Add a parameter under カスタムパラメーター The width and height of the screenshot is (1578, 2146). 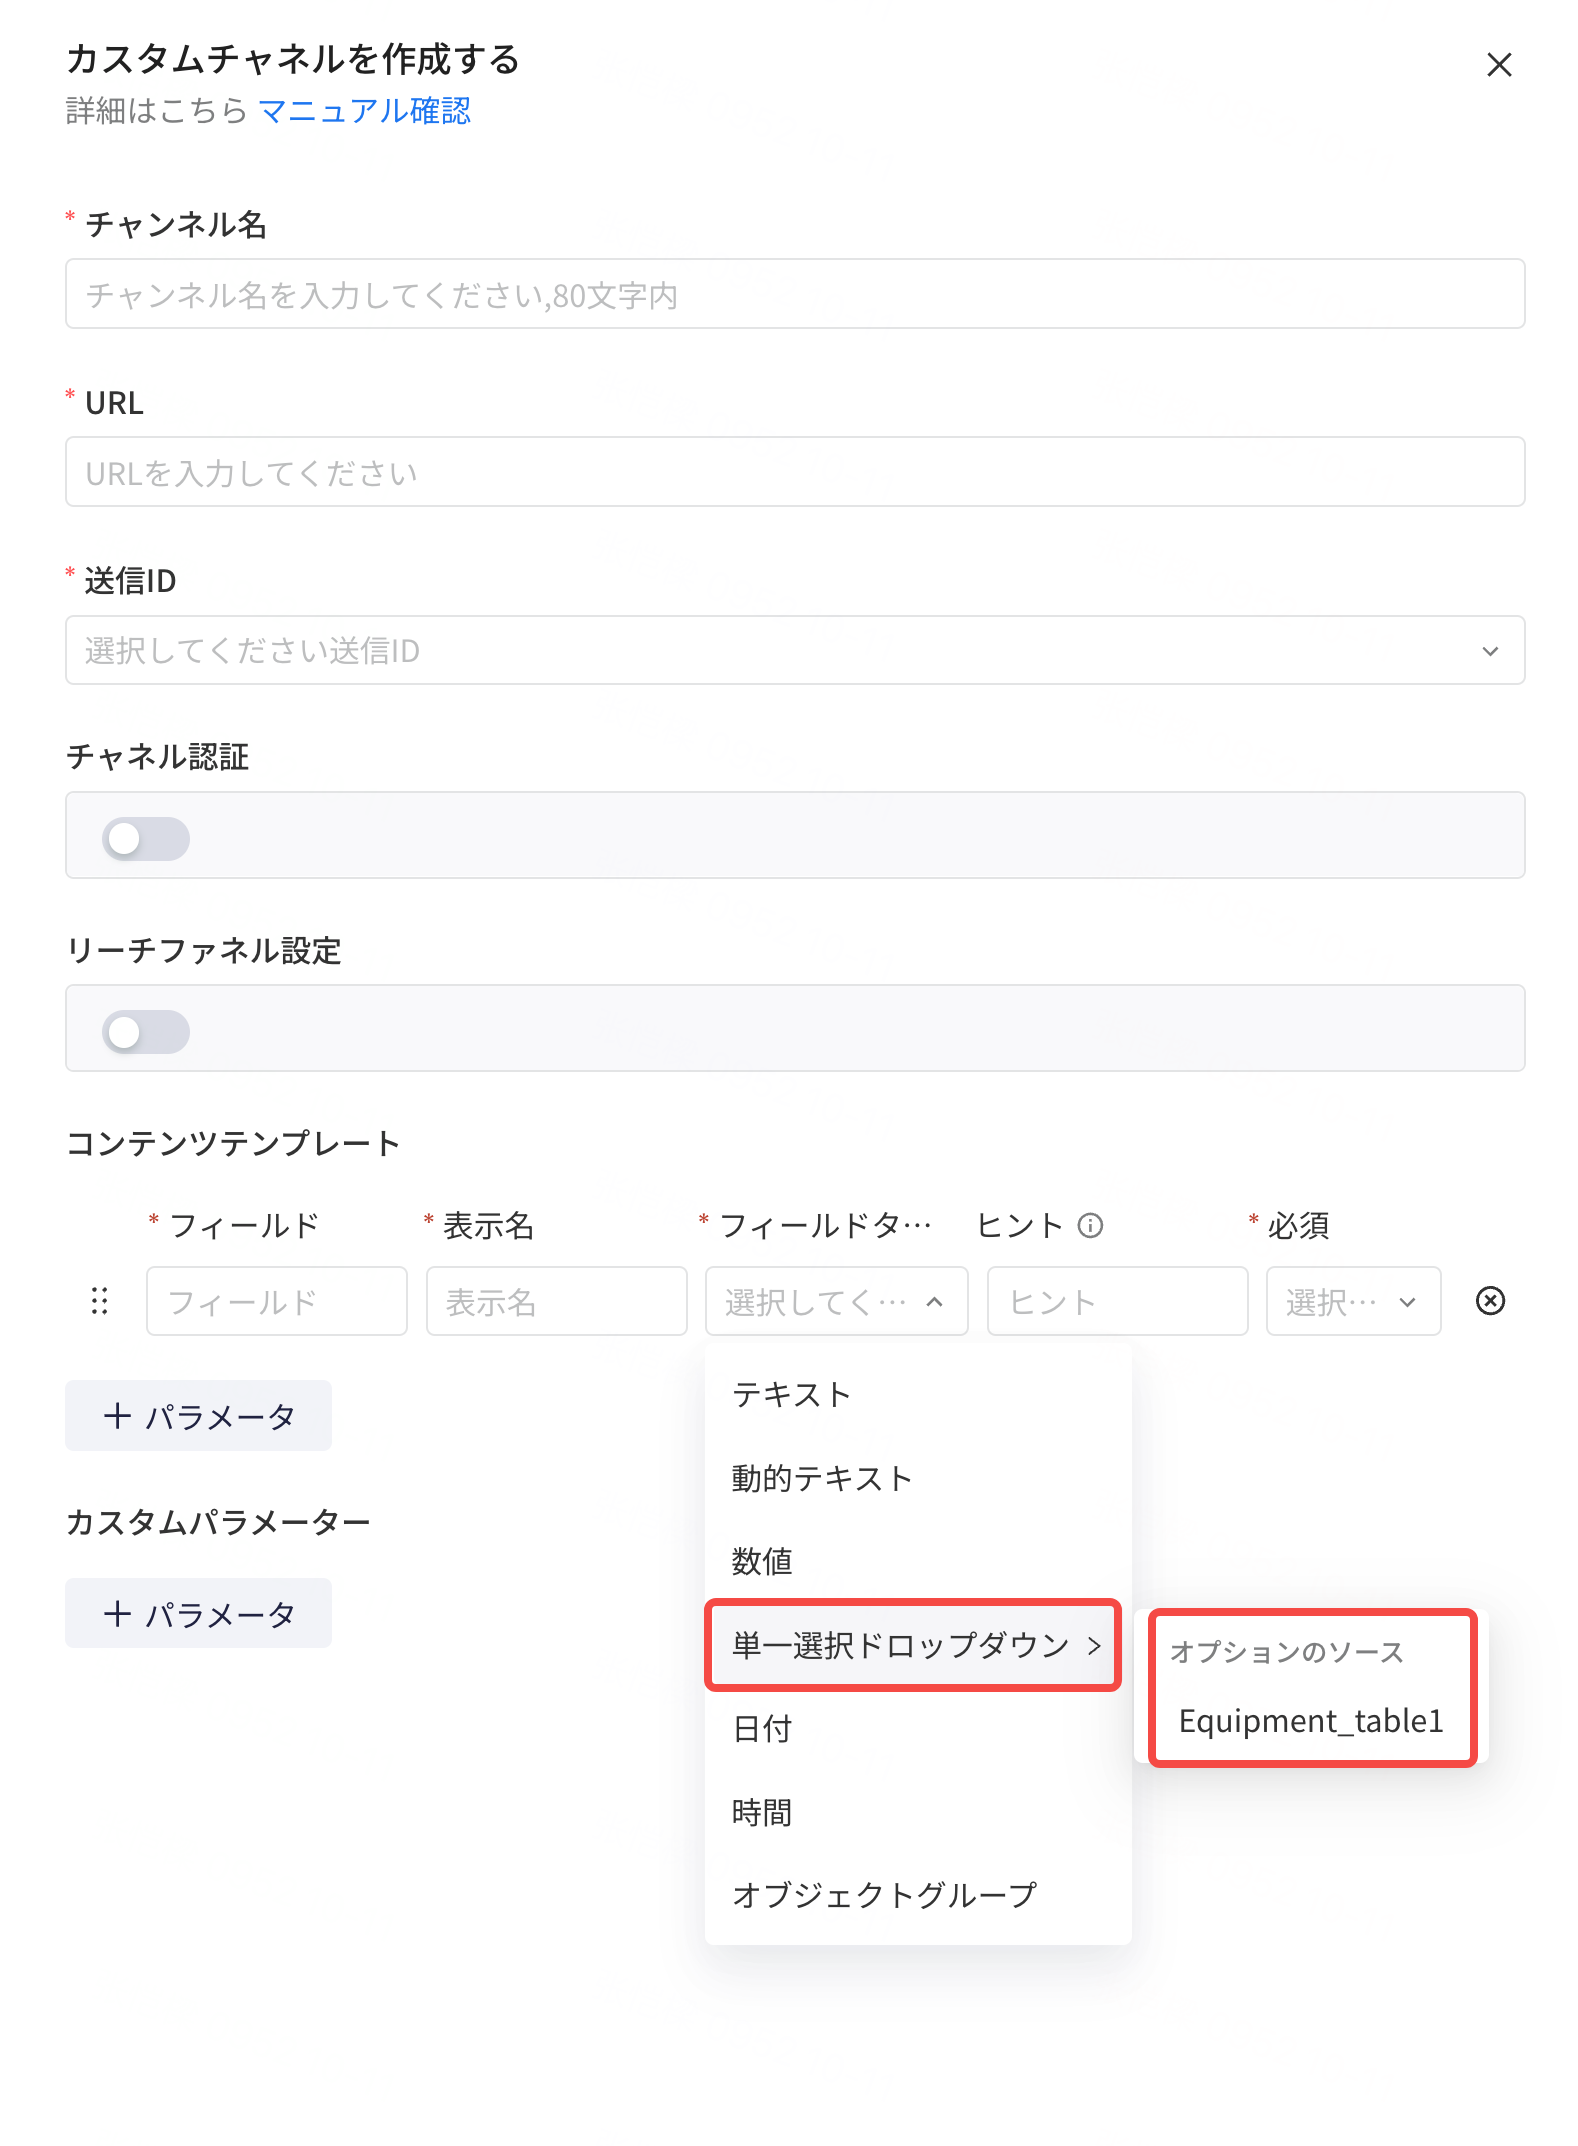198,1613
